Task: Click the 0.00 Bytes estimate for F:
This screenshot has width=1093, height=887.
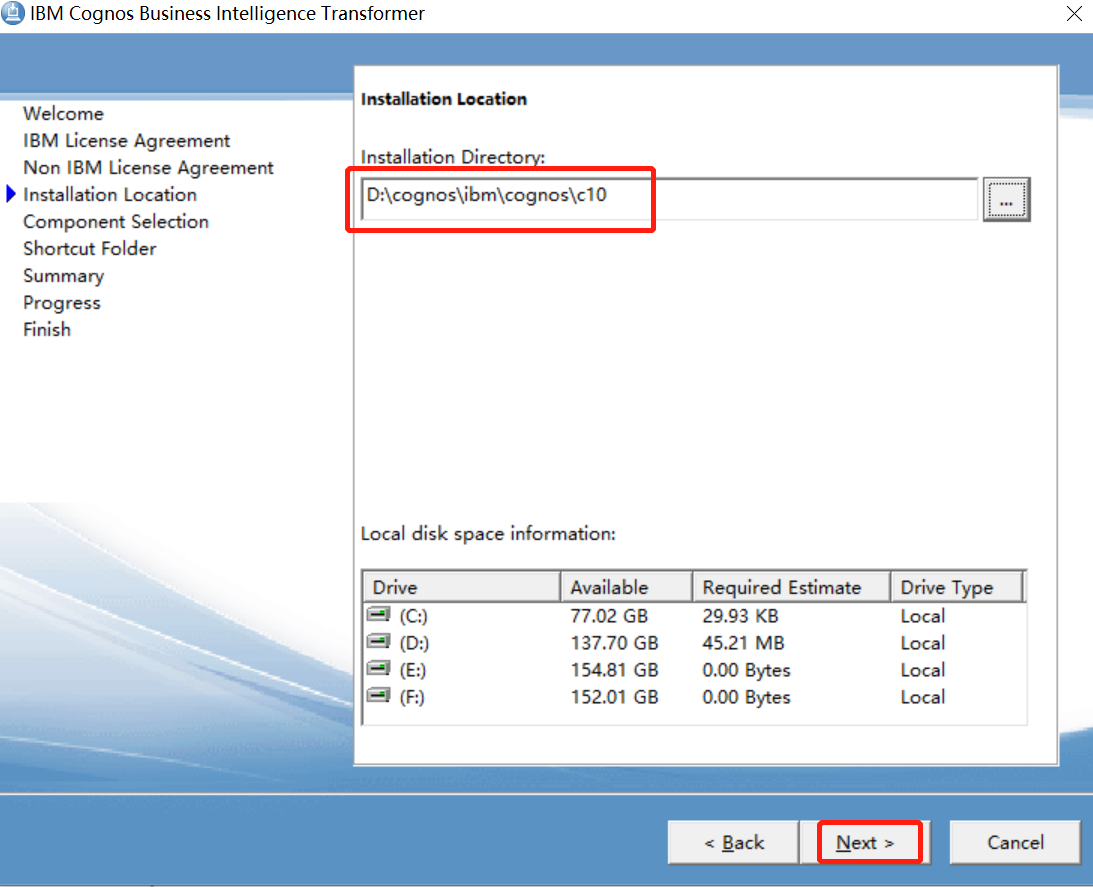Action: 746,697
